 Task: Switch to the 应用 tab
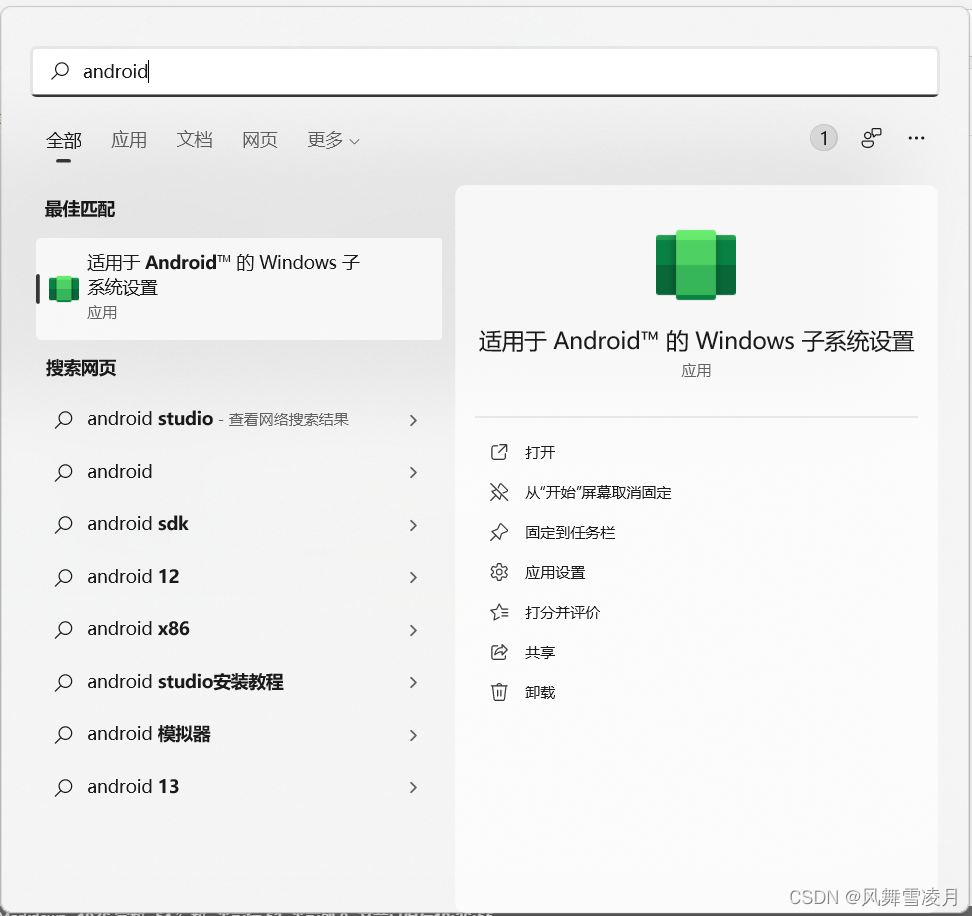pyautogui.click(x=129, y=140)
